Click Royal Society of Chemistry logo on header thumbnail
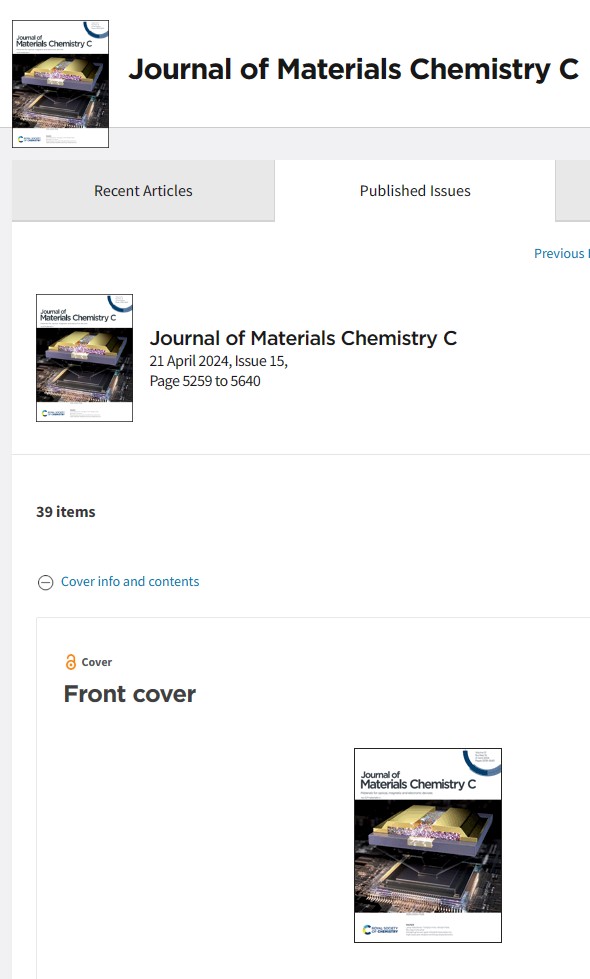The height and width of the screenshot is (979, 590). pyautogui.click(x=29, y=139)
